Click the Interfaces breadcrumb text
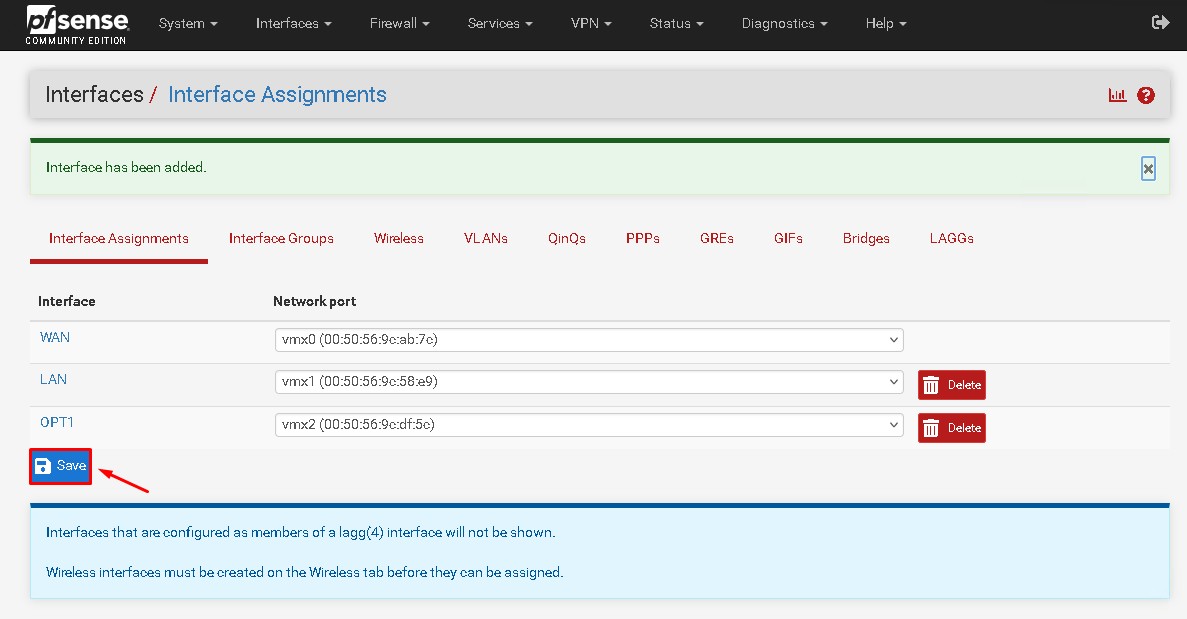1187x619 pixels. 94,95
